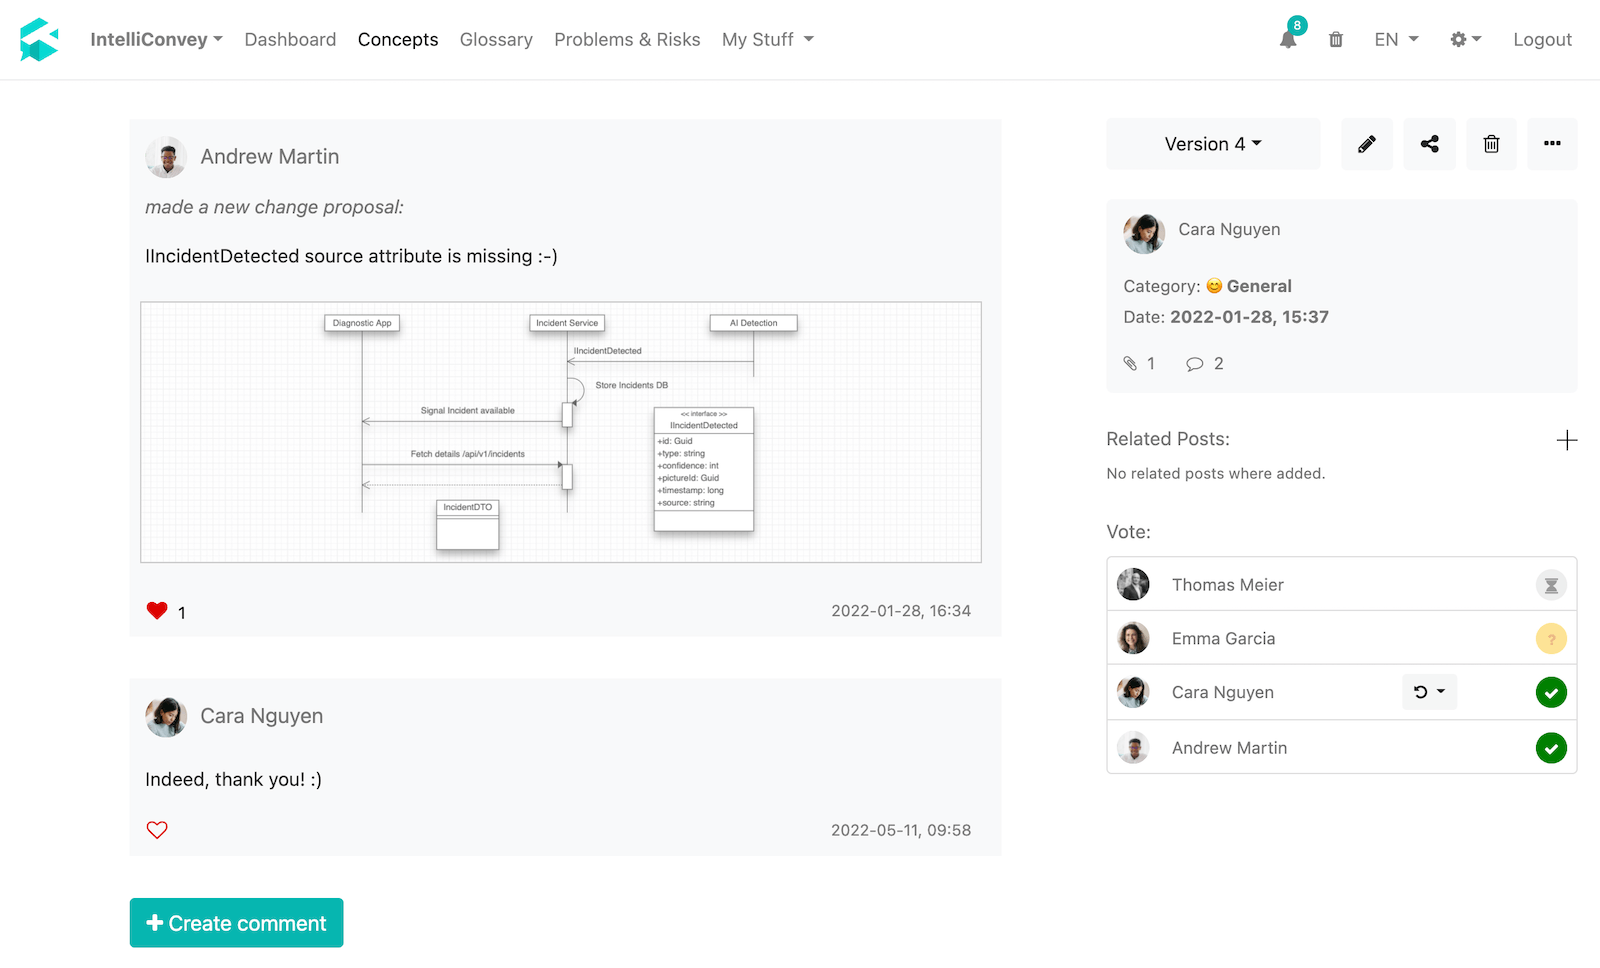Select the Thomas Meier vote row
The image size is (1600, 968).
(x=1342, y=584)
